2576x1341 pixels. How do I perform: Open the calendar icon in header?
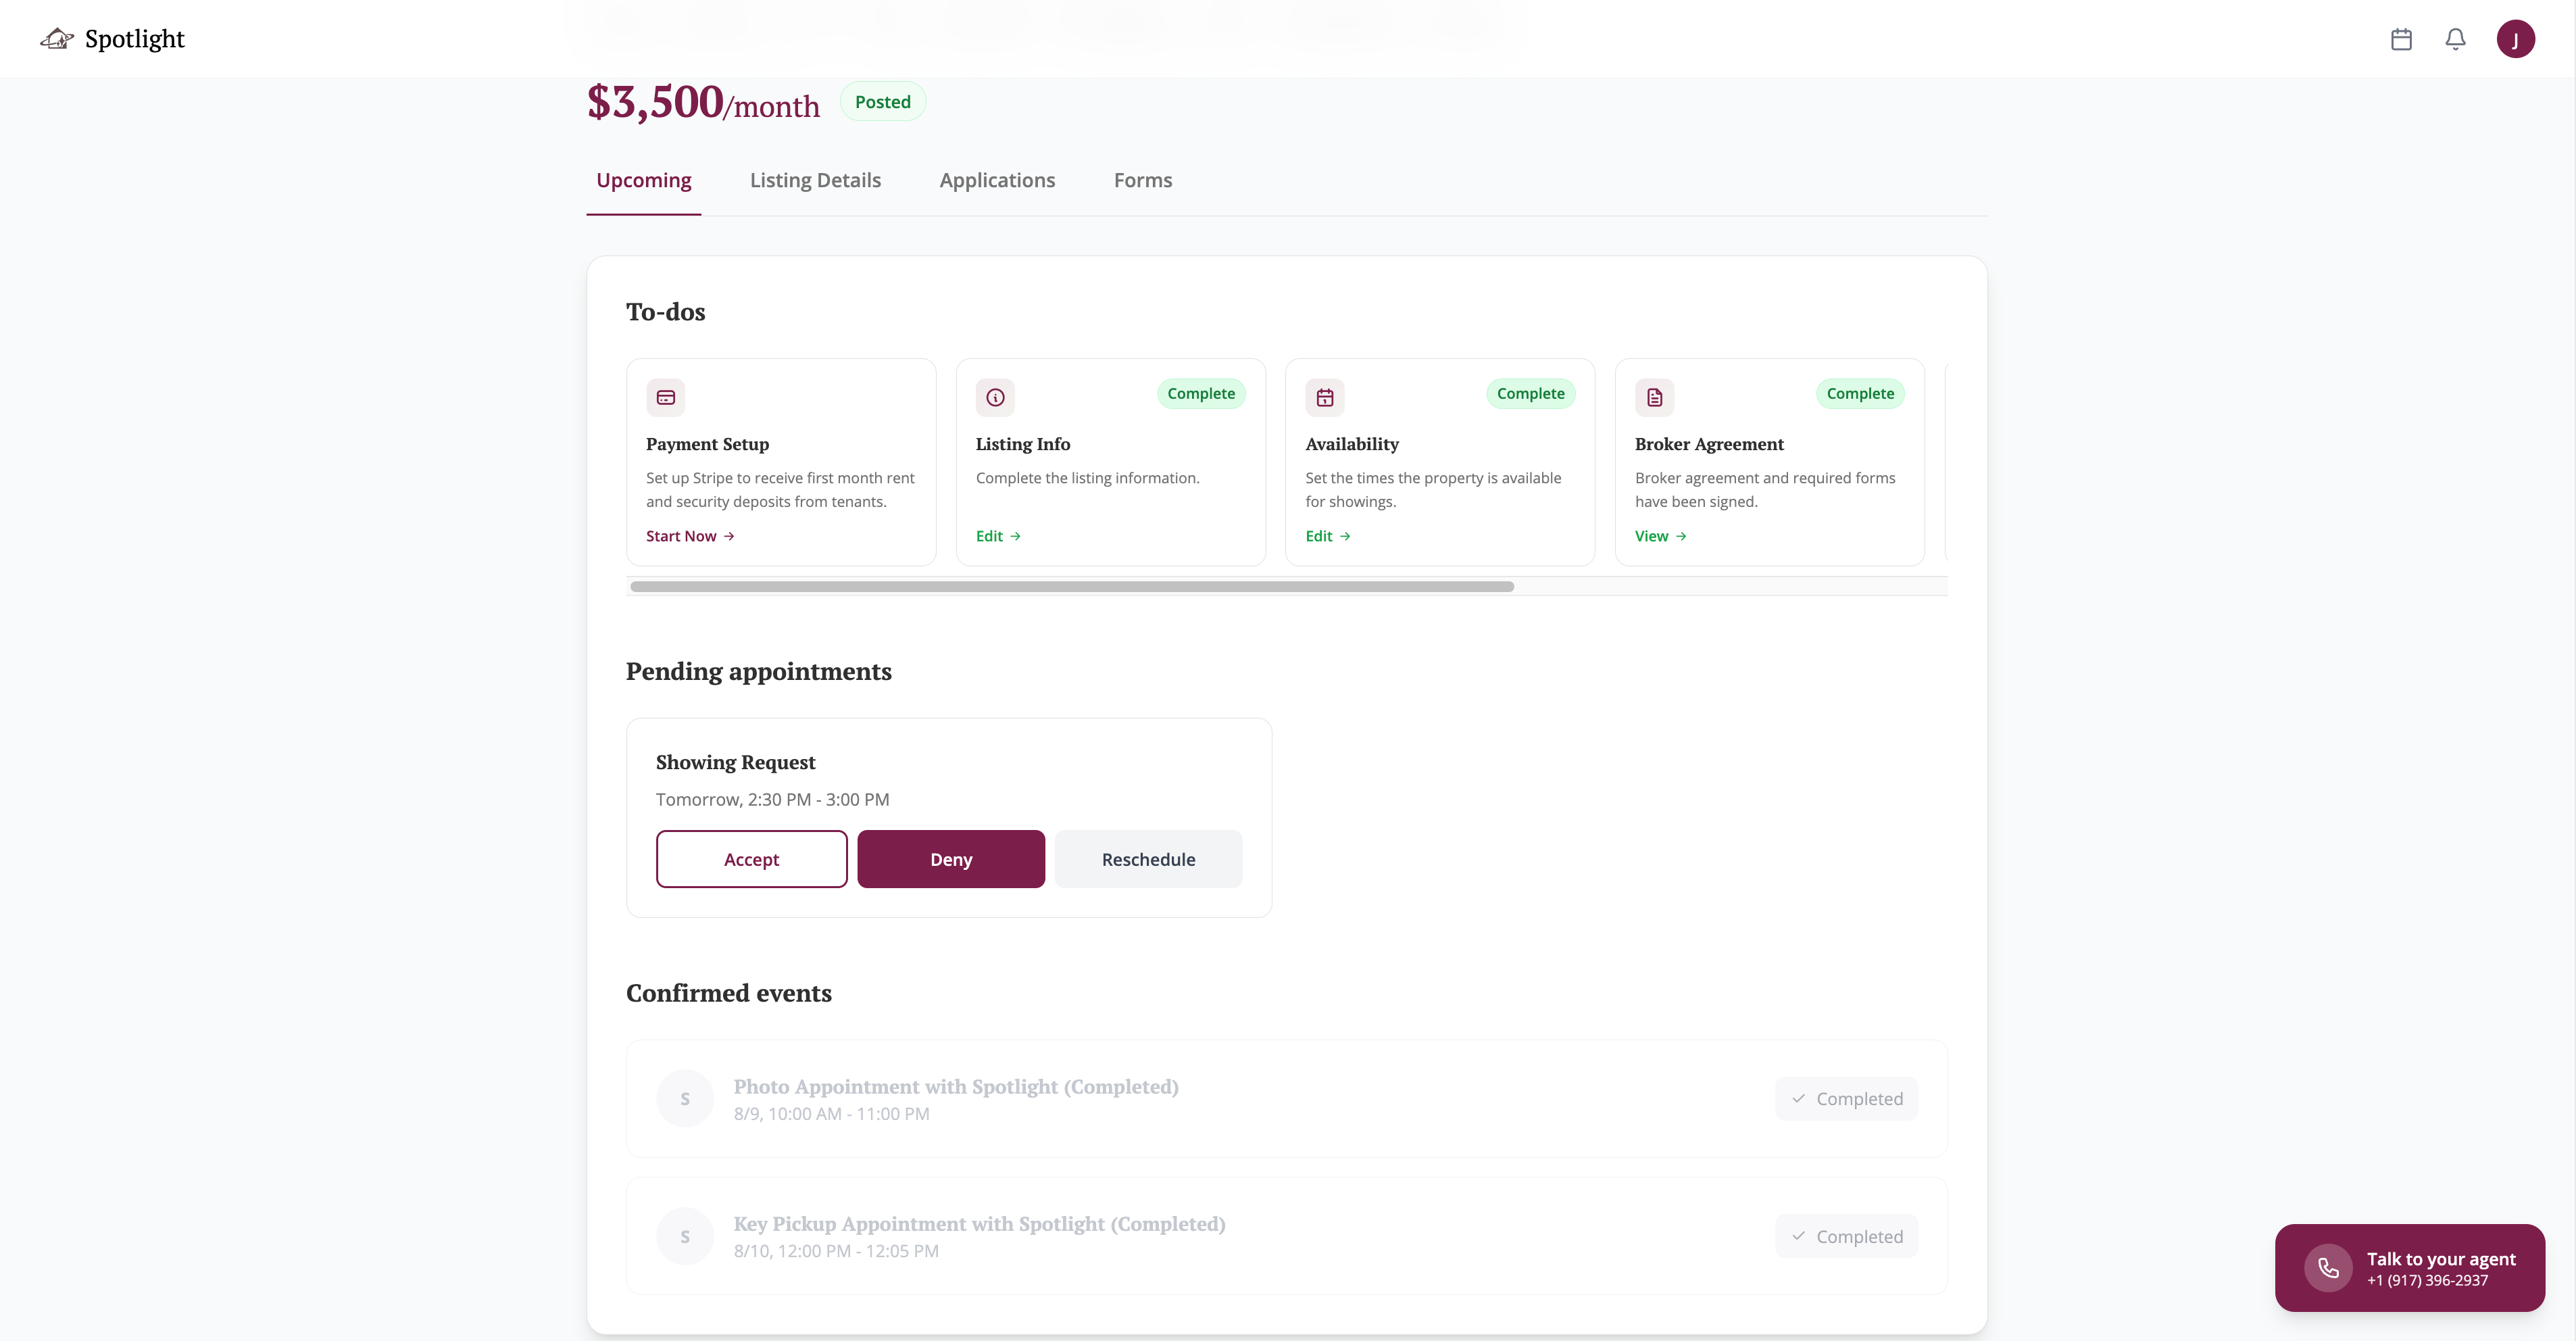(x=2401, y=39)
